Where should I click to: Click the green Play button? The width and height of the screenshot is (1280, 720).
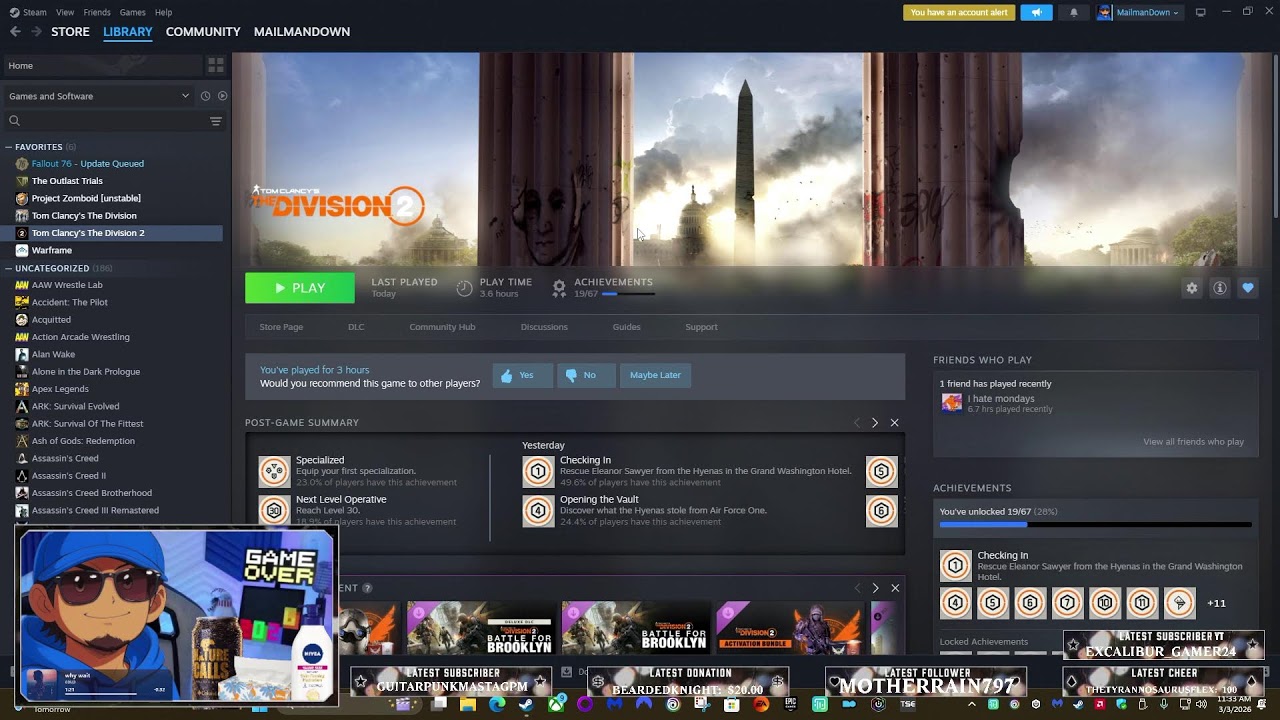click(300, 288)
